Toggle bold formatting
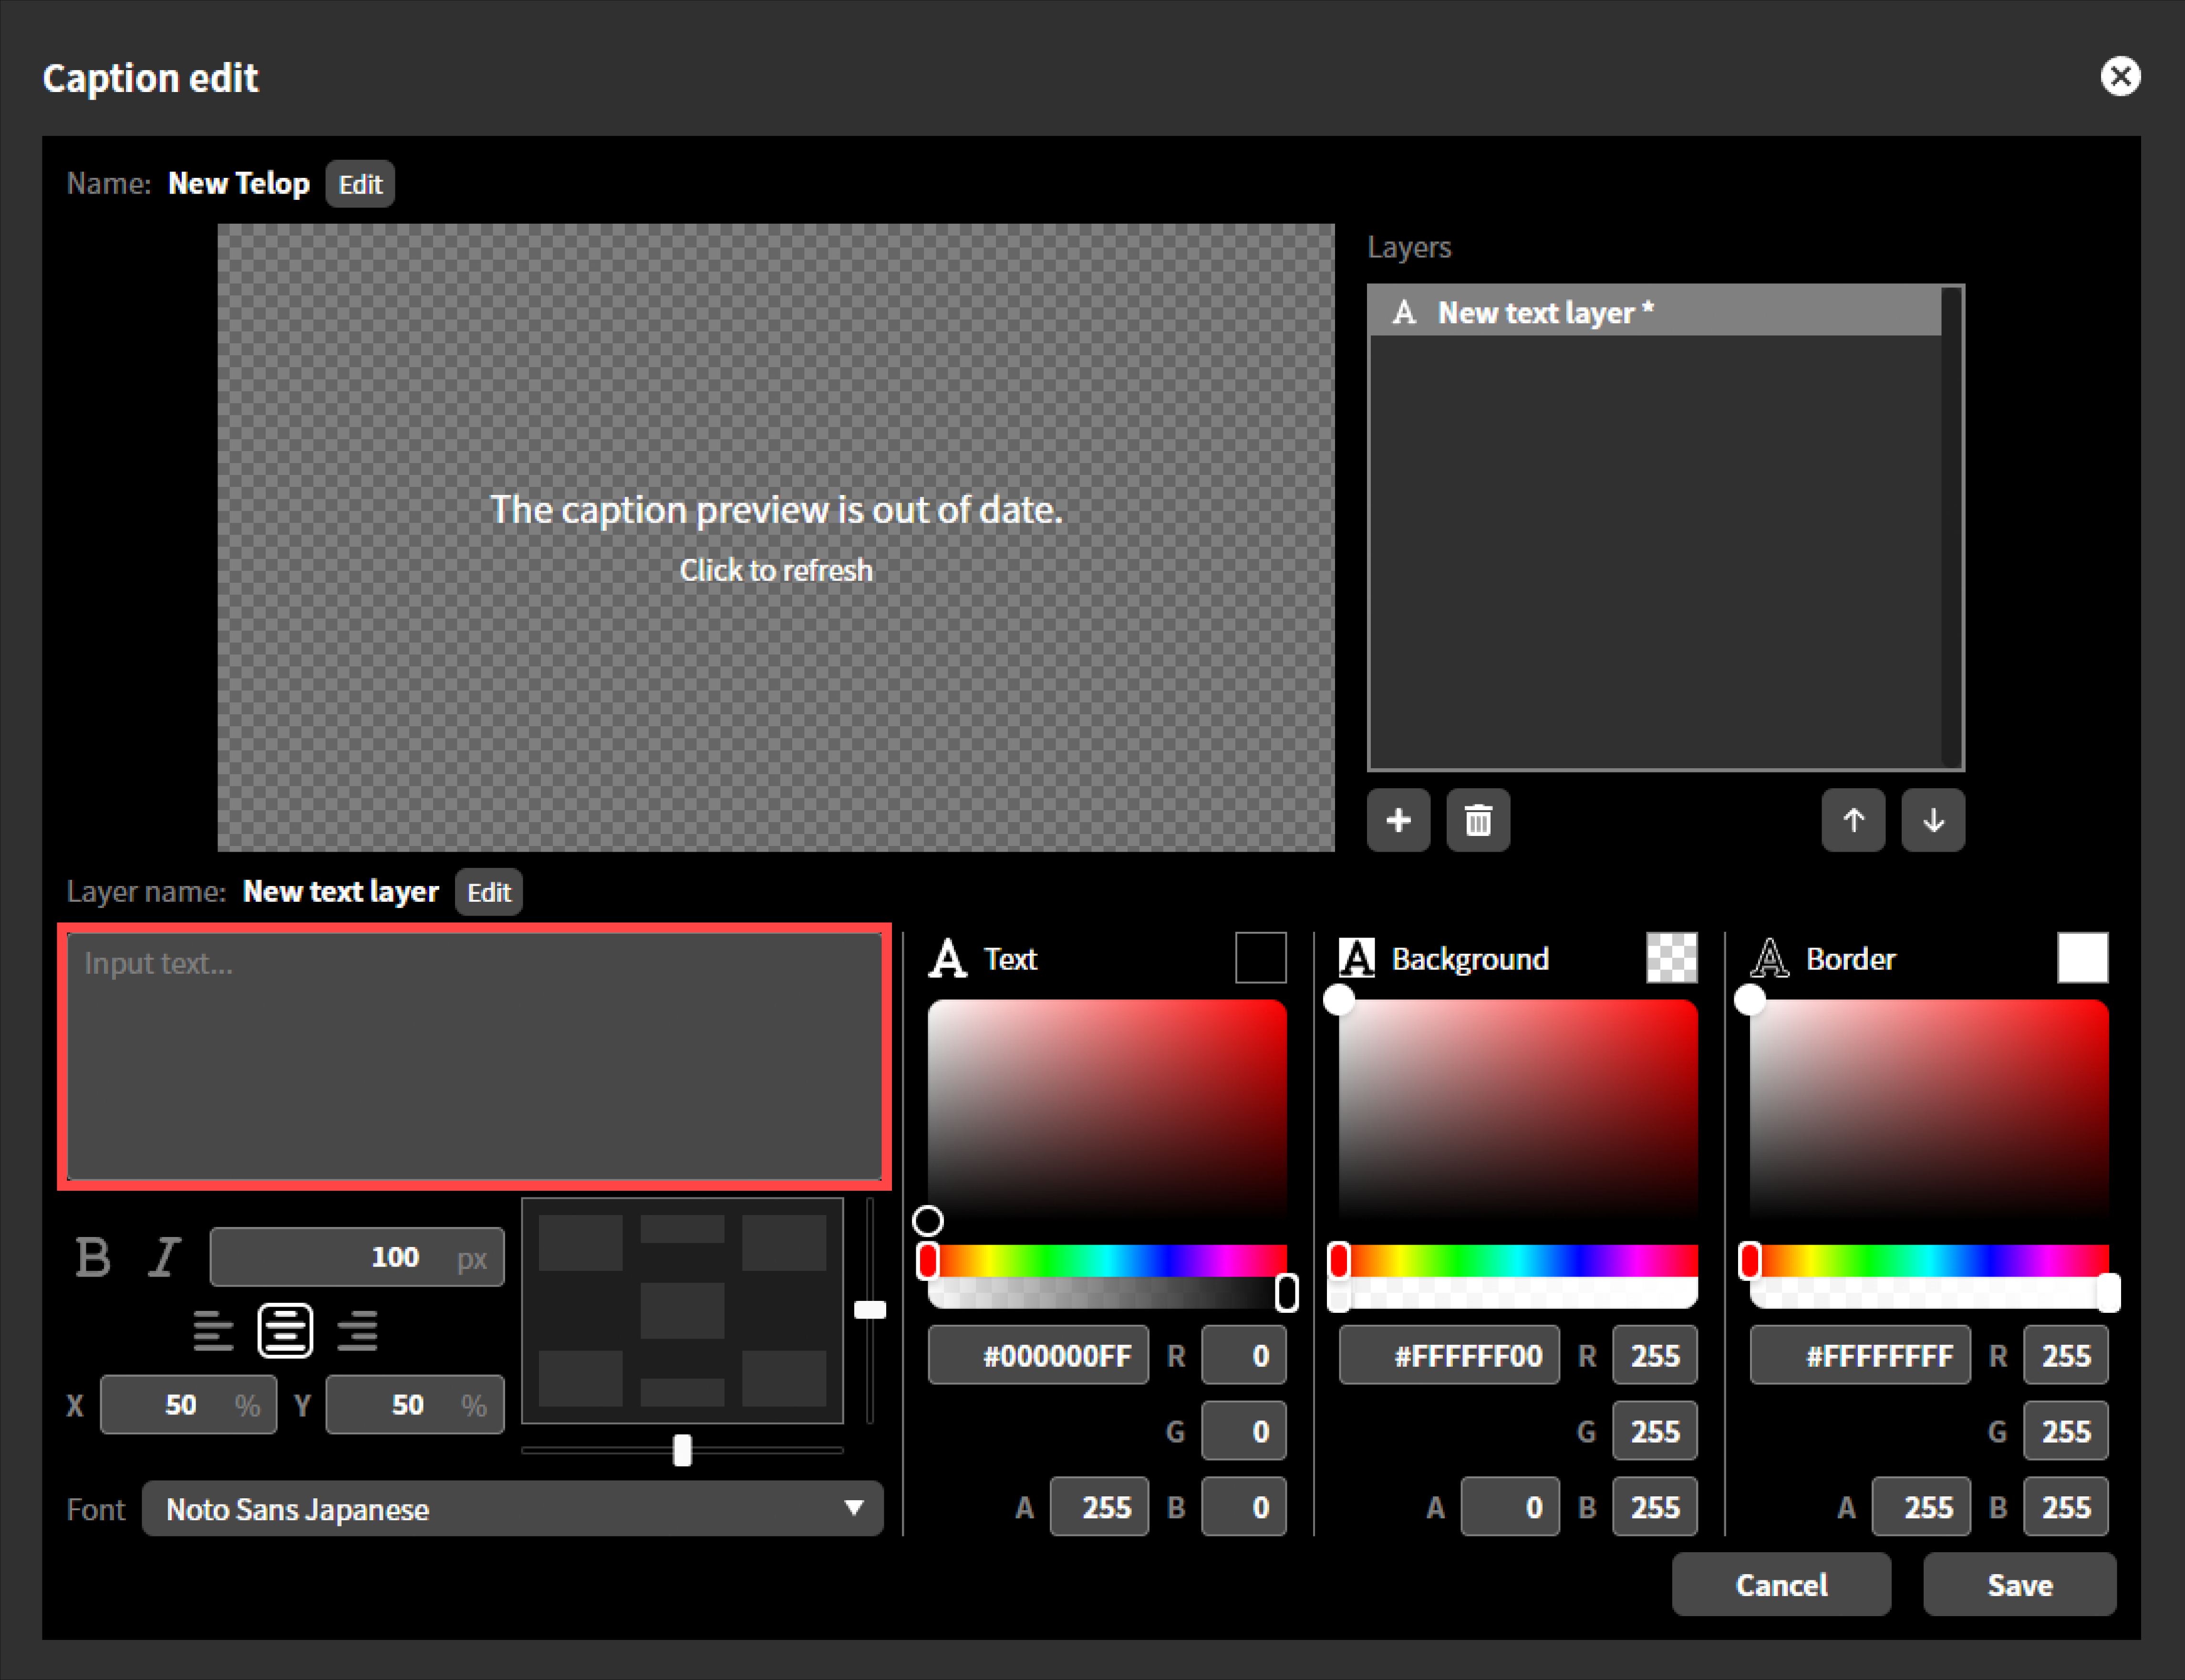This screenshot has width=2185, height=1680. pos(93,1257)
